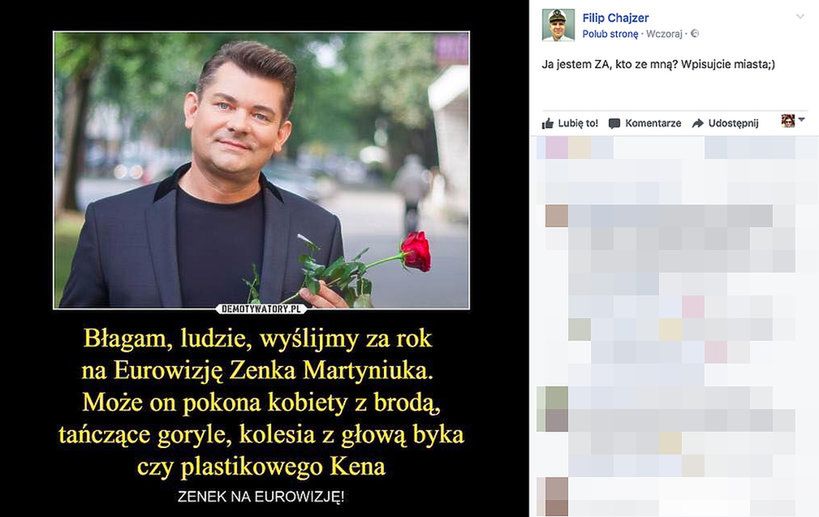Click the globe privacy icon after Wczoraj
The image size is (819, 517).
point(695,33)
